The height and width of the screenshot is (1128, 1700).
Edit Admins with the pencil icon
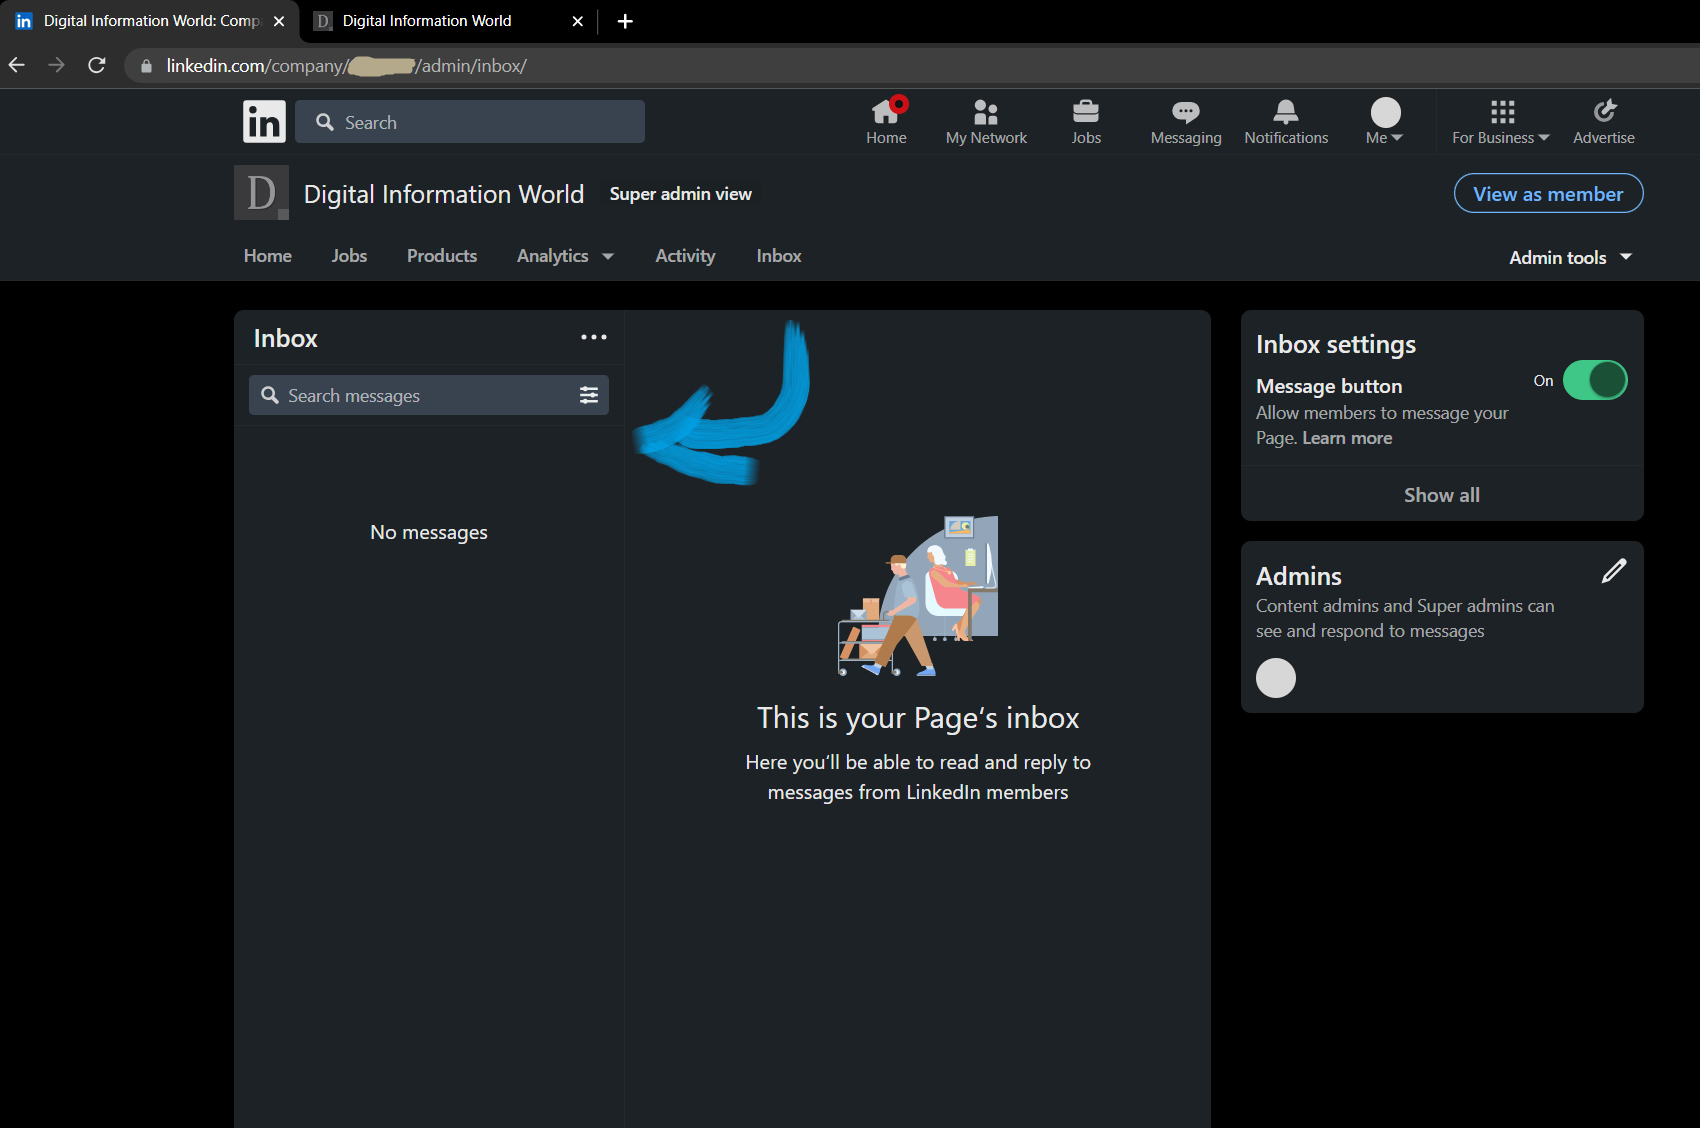(x=1614, y=571)
